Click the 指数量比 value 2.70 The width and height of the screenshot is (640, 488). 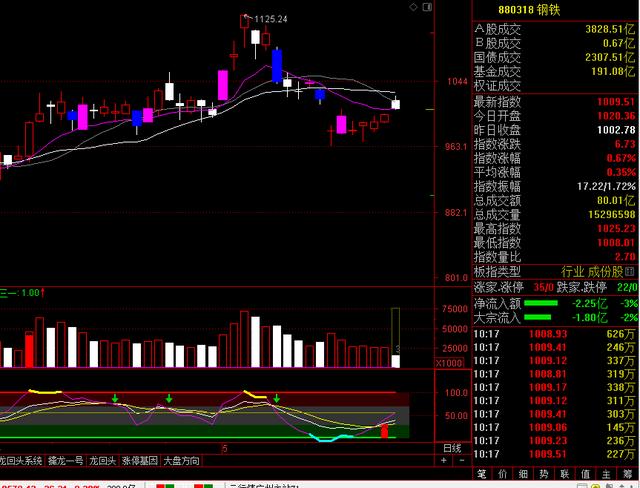point(625,257)
